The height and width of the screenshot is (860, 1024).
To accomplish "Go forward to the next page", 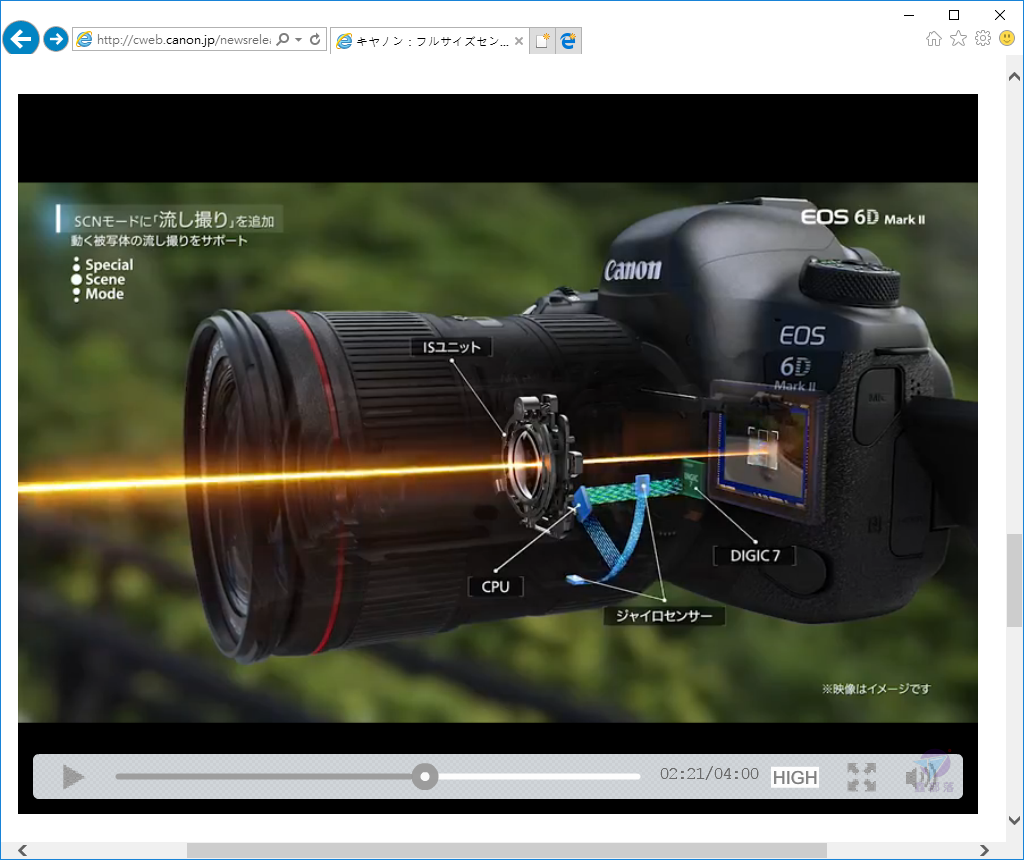I will 56,39.
